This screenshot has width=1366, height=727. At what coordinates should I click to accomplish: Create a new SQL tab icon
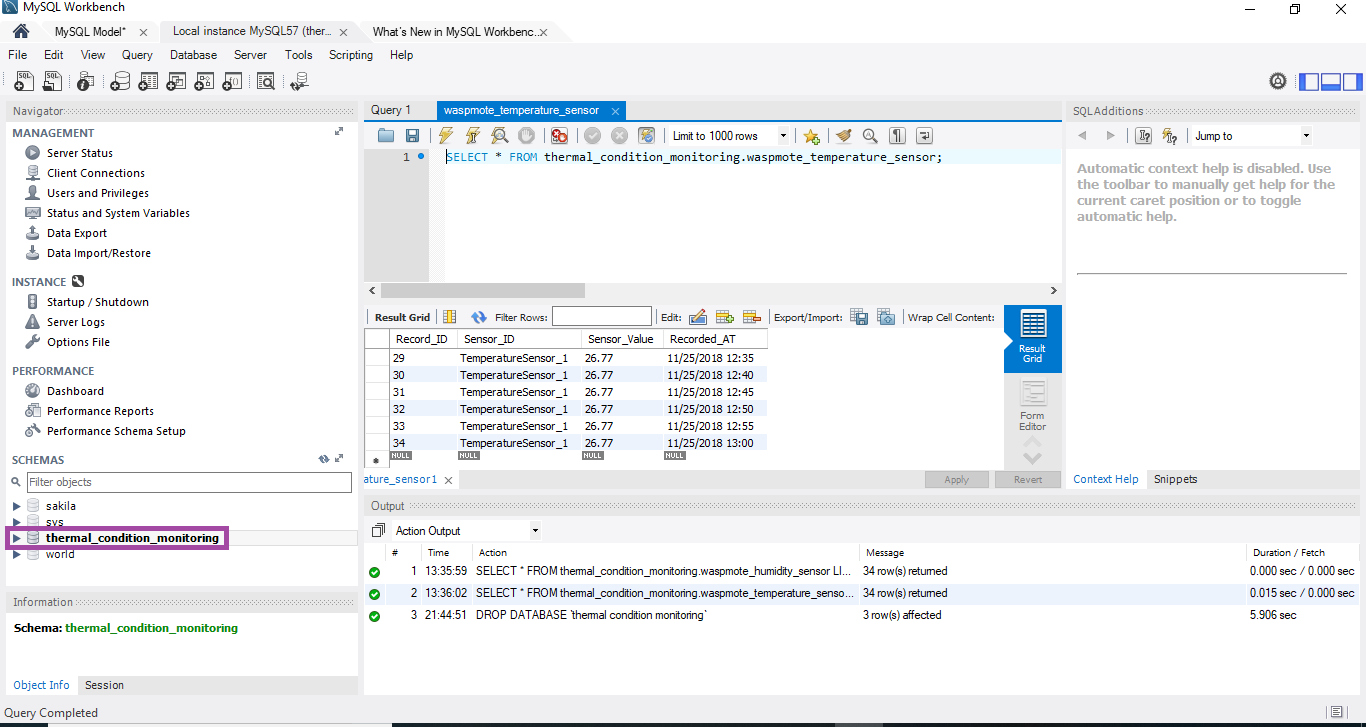coord(24,82)
